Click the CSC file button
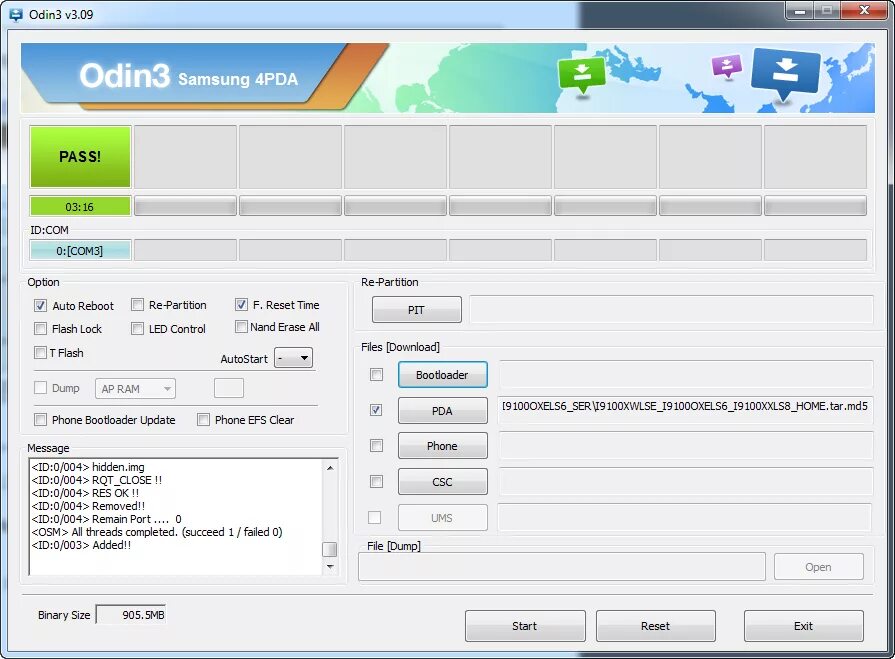The height and width of the screenshot is (659, 895). pos(442,482)
